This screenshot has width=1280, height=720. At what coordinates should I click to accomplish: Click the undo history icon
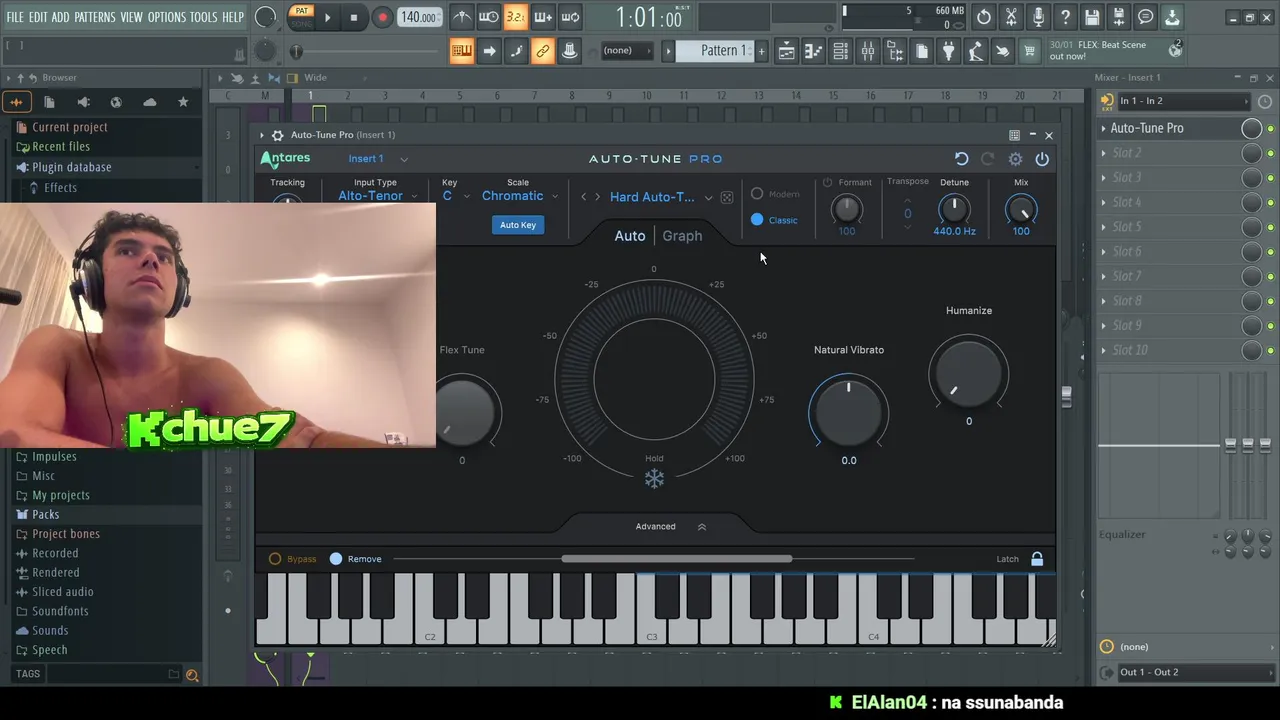984,17
